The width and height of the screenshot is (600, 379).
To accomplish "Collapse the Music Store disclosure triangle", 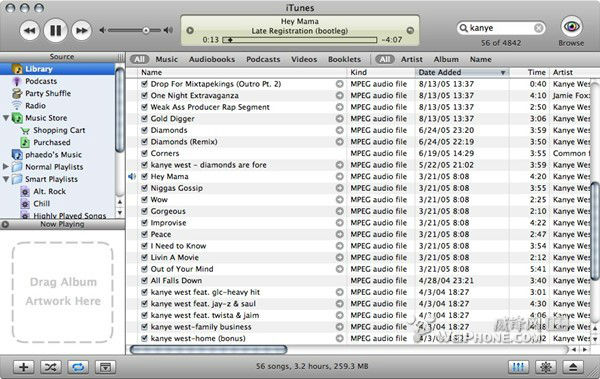I will click(6, 118).
